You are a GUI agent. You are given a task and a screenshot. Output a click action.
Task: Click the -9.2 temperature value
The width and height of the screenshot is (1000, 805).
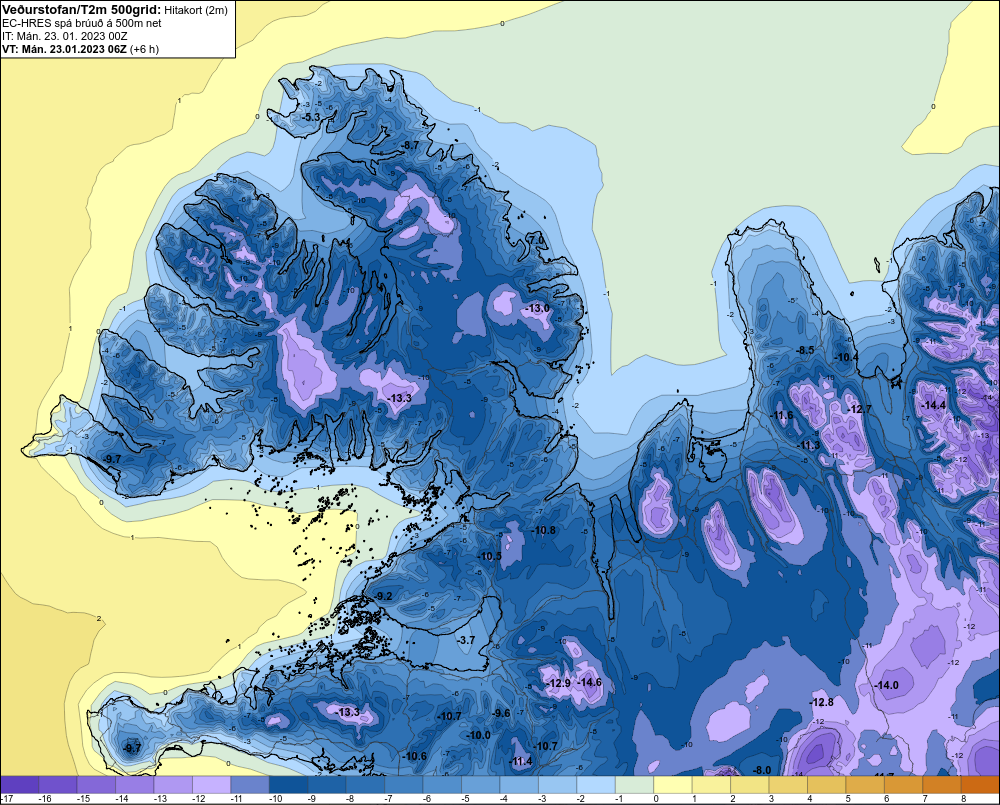(x=383, y=596)
